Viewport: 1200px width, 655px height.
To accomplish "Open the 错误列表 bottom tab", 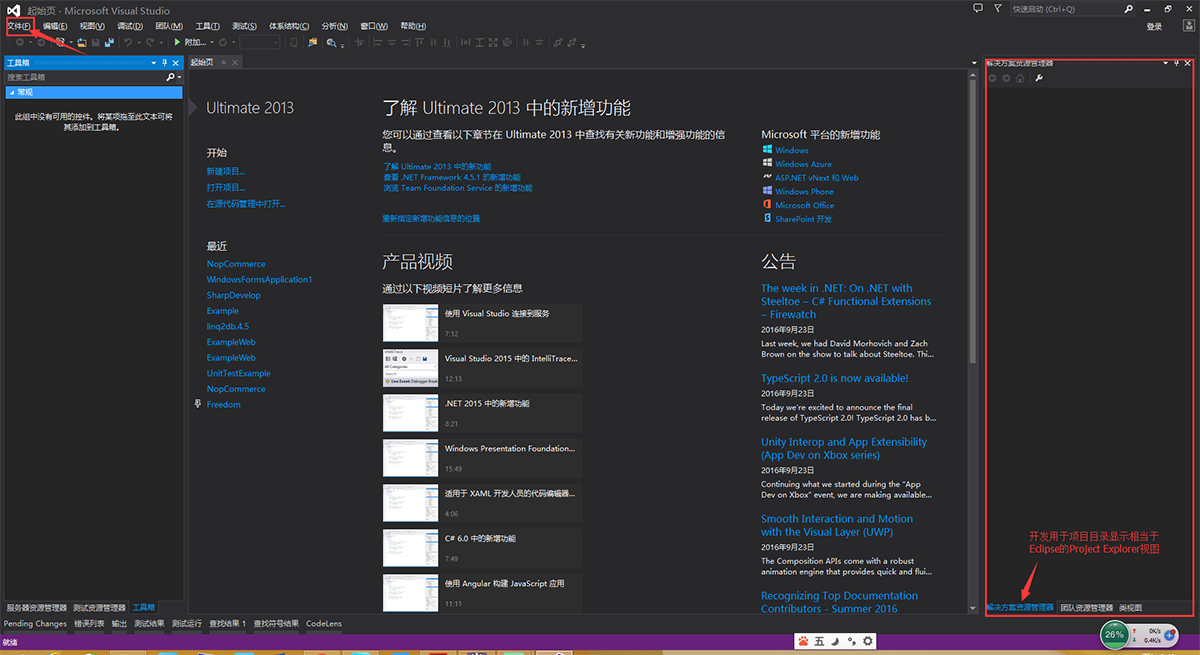I will [x=89, y=623].
